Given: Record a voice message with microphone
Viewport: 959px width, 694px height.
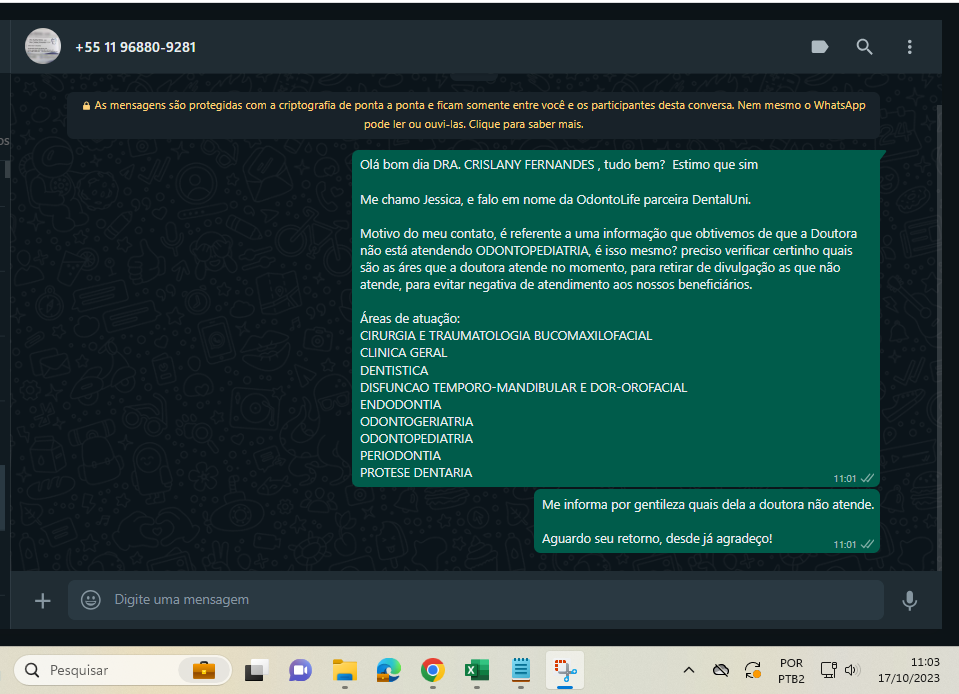Looking at the screenshot, I should [909, 600].
